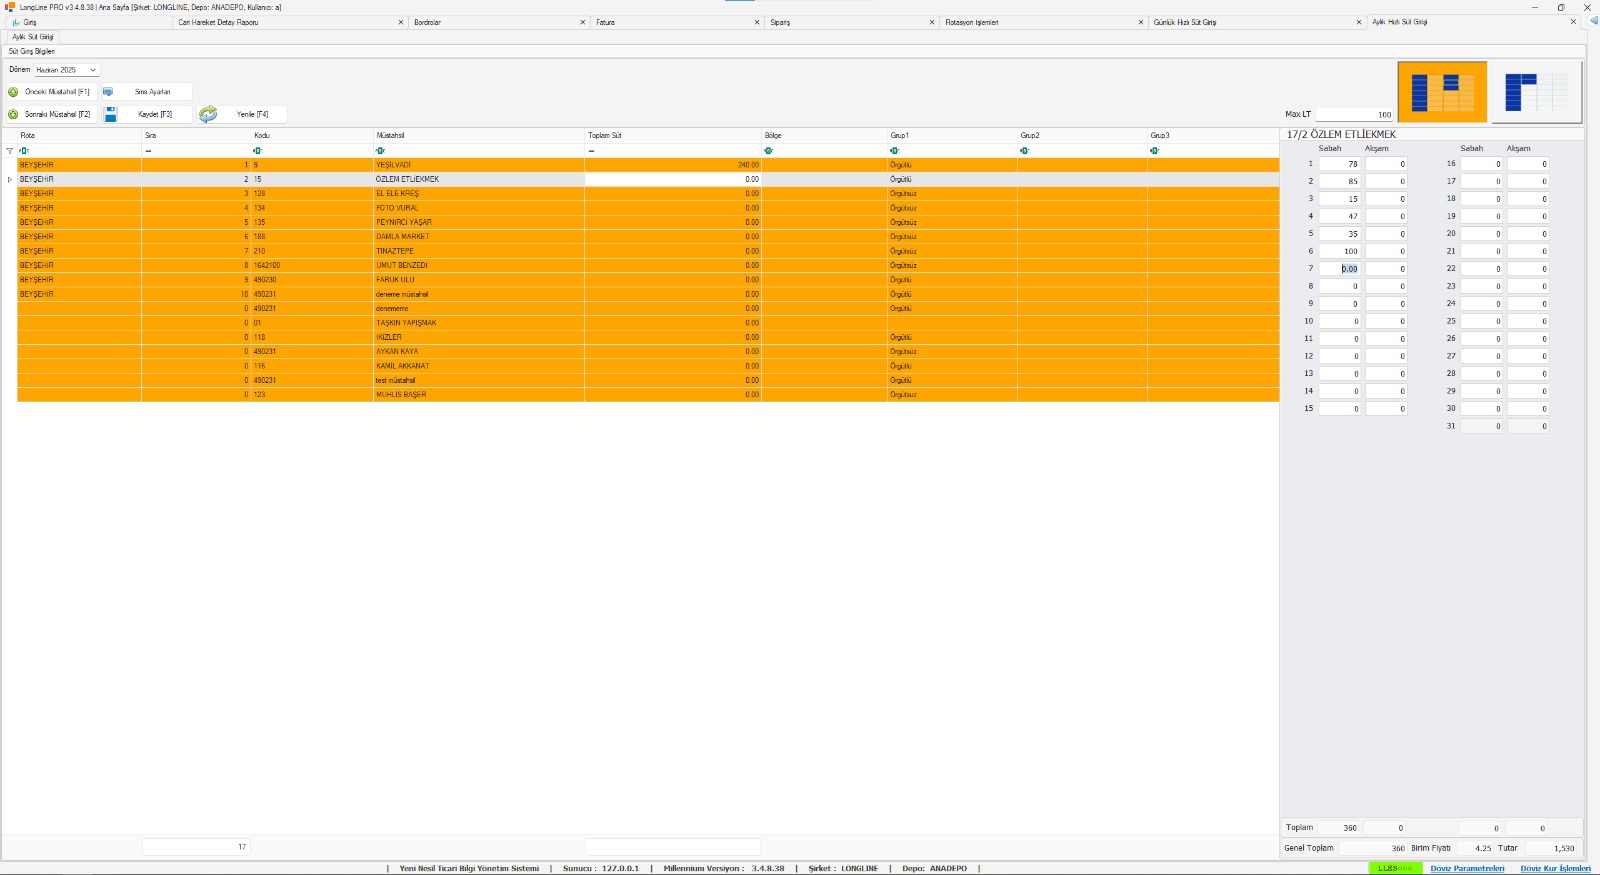This screenshot has height=875, width=1600.
Task: Sort by the Kodu column header
Action: pyautogui.click(x=312, y=135)
